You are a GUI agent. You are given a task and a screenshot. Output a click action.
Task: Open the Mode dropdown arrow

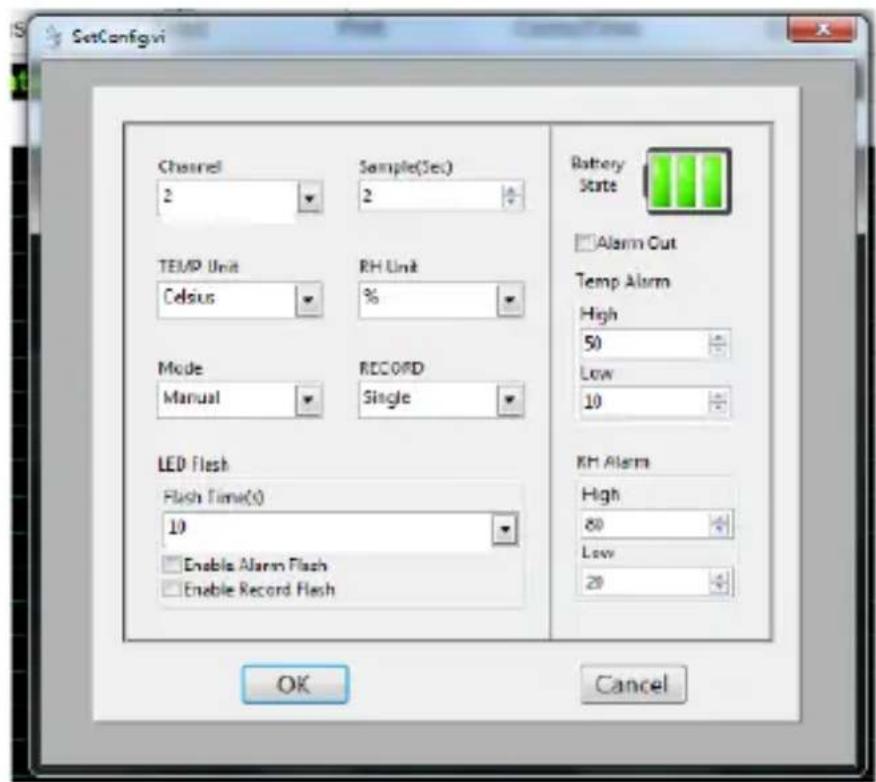(308, 400)
